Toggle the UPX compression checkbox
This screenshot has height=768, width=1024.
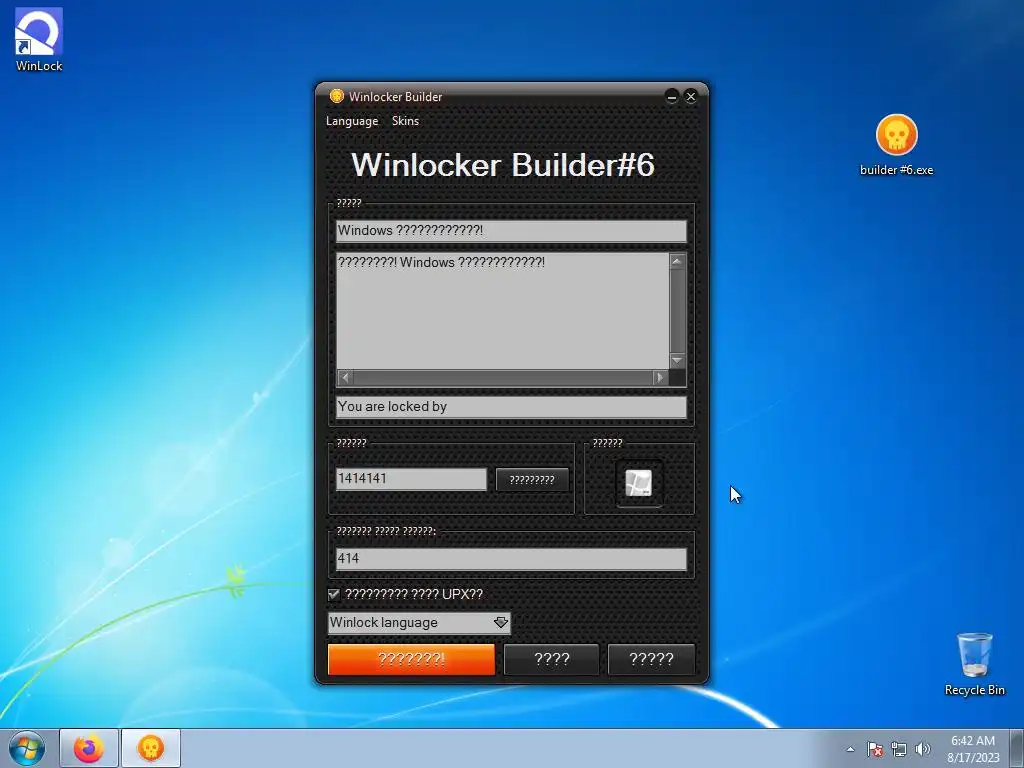[334, 594]
